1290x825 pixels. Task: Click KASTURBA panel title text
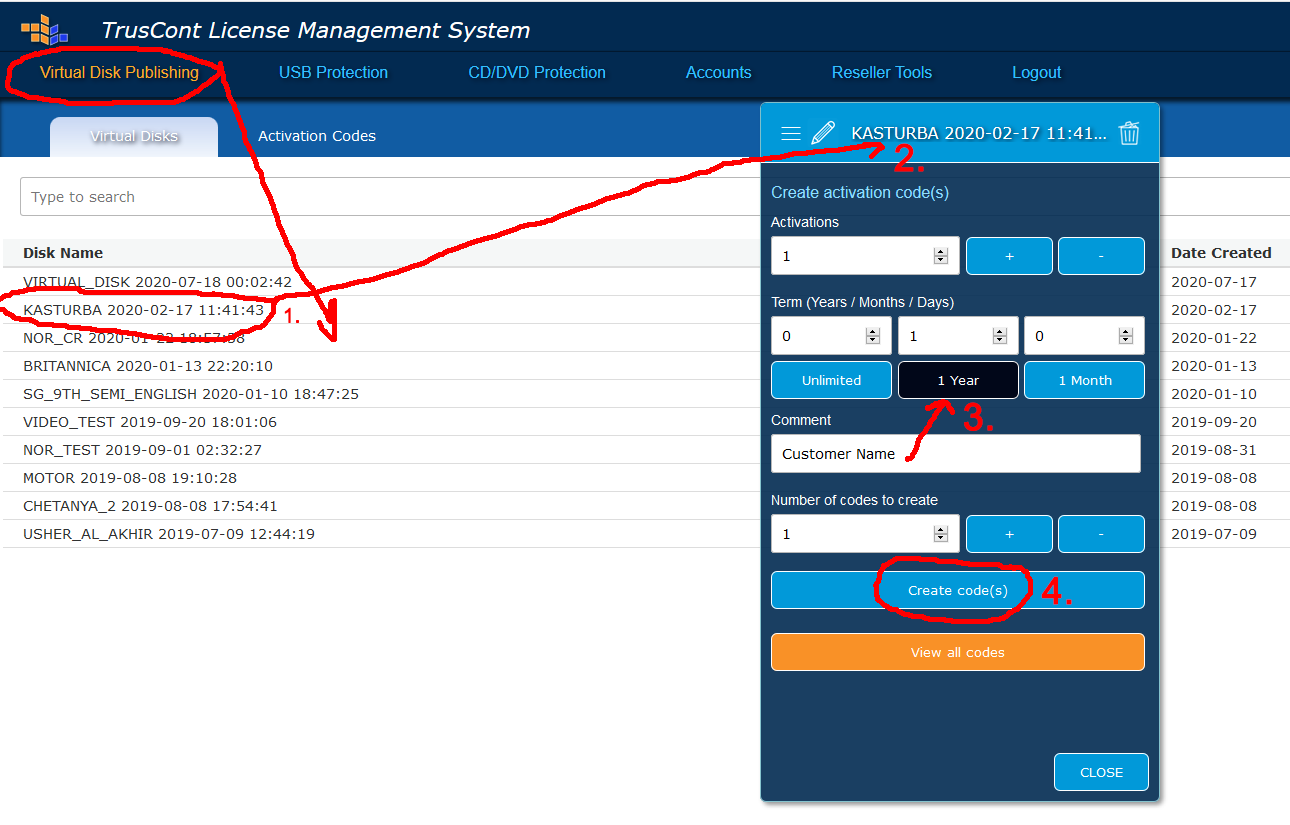[979, 133]
